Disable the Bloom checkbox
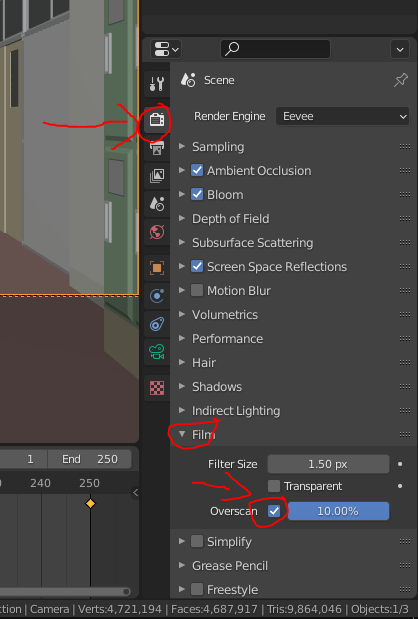Image resolution: width=418 pixels, height=619 pixels. pos(197,195)
